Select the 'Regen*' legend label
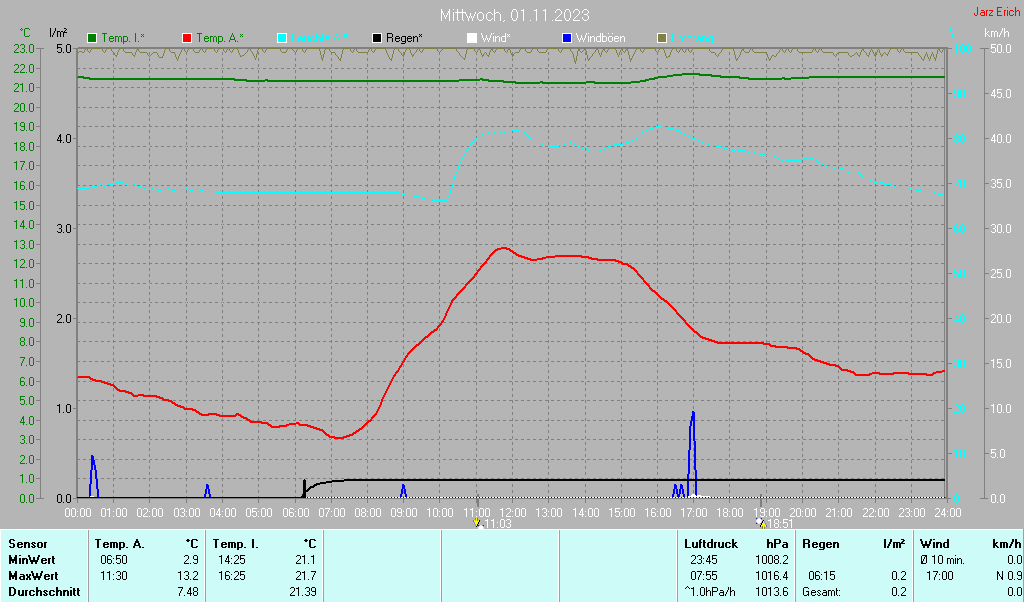Viewport: 1024px width, 602px height. coord(404,39)
